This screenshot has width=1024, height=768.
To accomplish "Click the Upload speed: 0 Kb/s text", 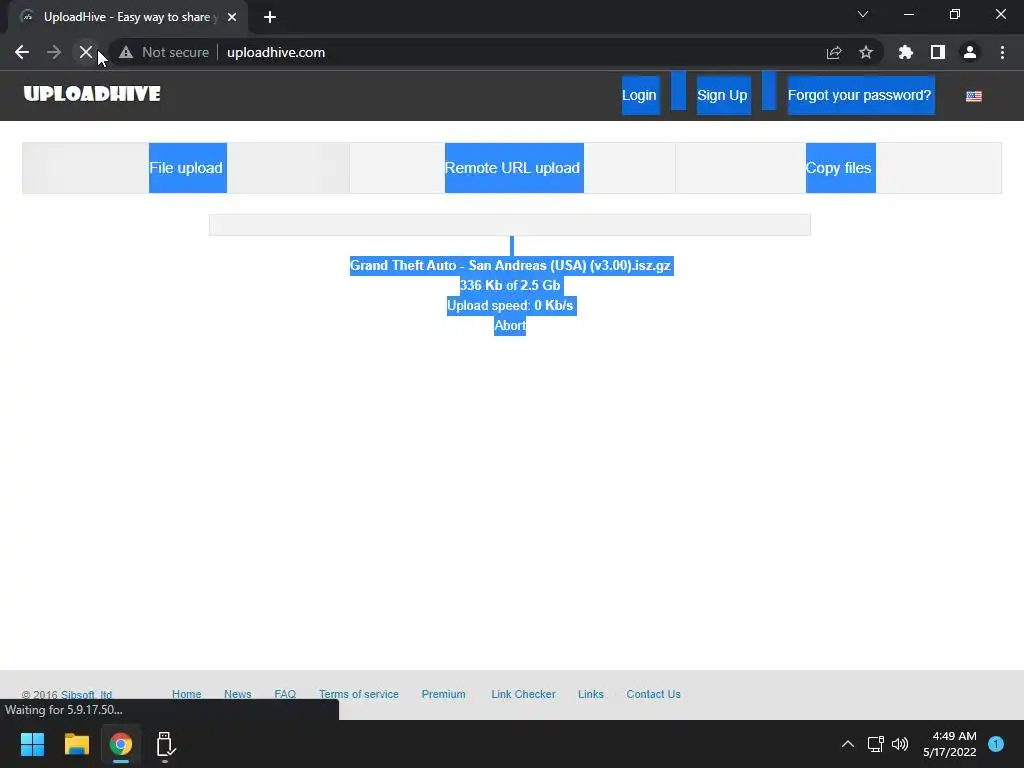I will (511, 305).
